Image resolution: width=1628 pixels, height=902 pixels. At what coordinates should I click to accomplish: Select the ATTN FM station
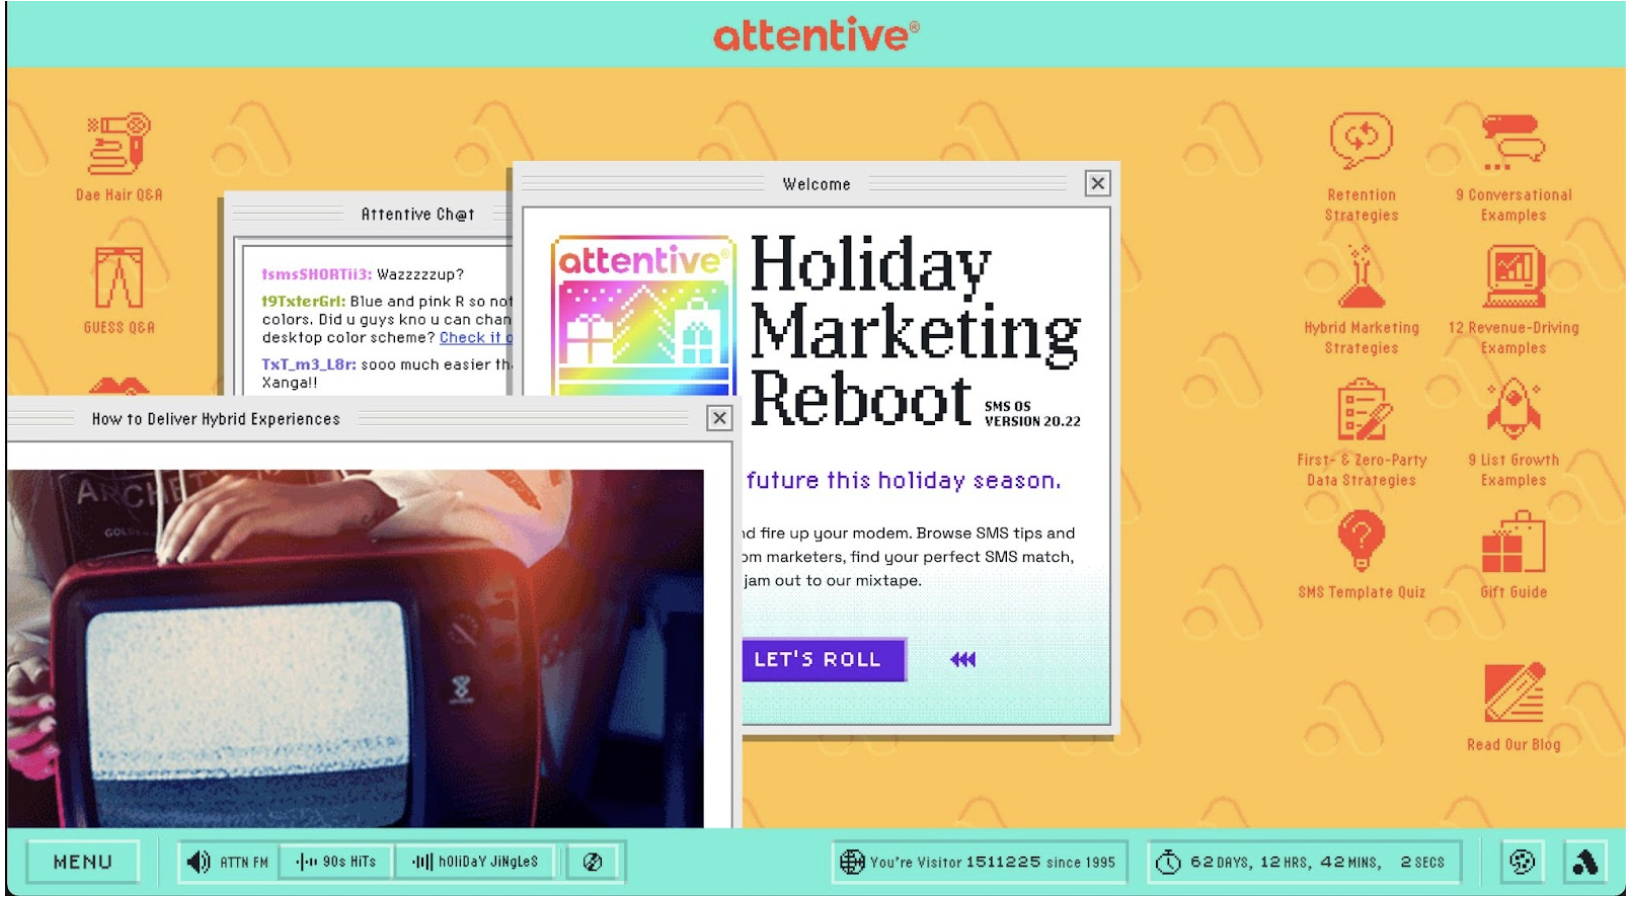(243, 862)
